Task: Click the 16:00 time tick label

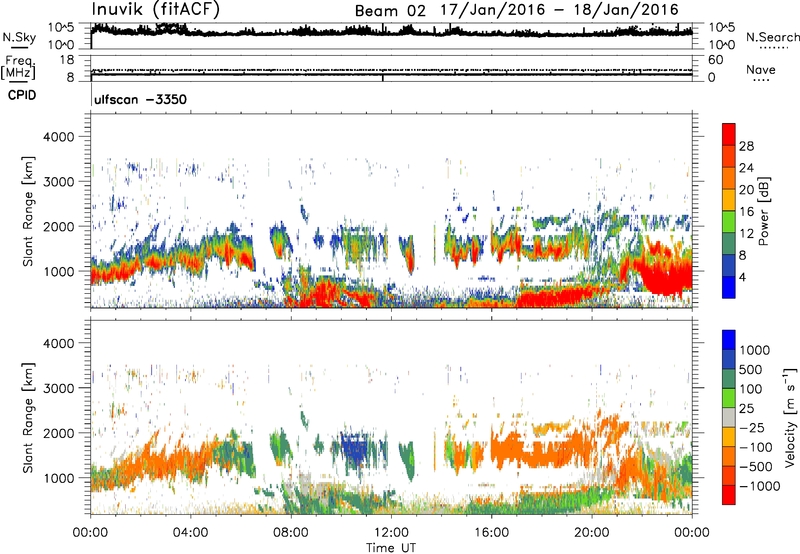Action: pos(491,533)
